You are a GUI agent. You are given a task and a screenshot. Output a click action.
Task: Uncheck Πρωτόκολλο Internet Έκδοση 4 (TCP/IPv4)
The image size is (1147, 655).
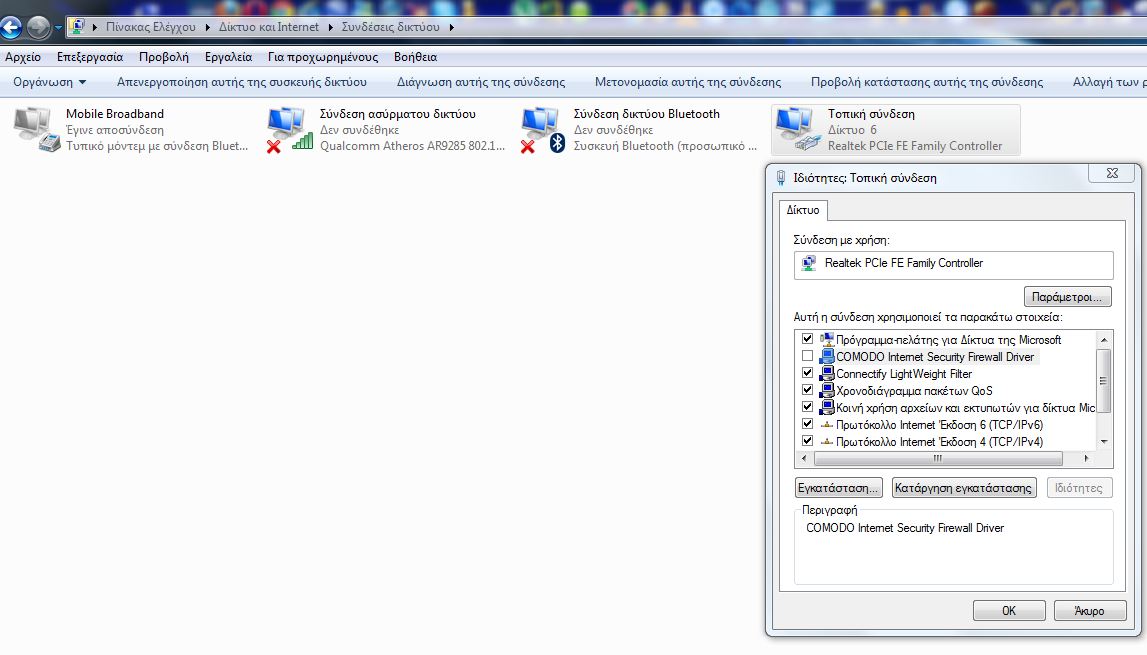click(808, 441)
